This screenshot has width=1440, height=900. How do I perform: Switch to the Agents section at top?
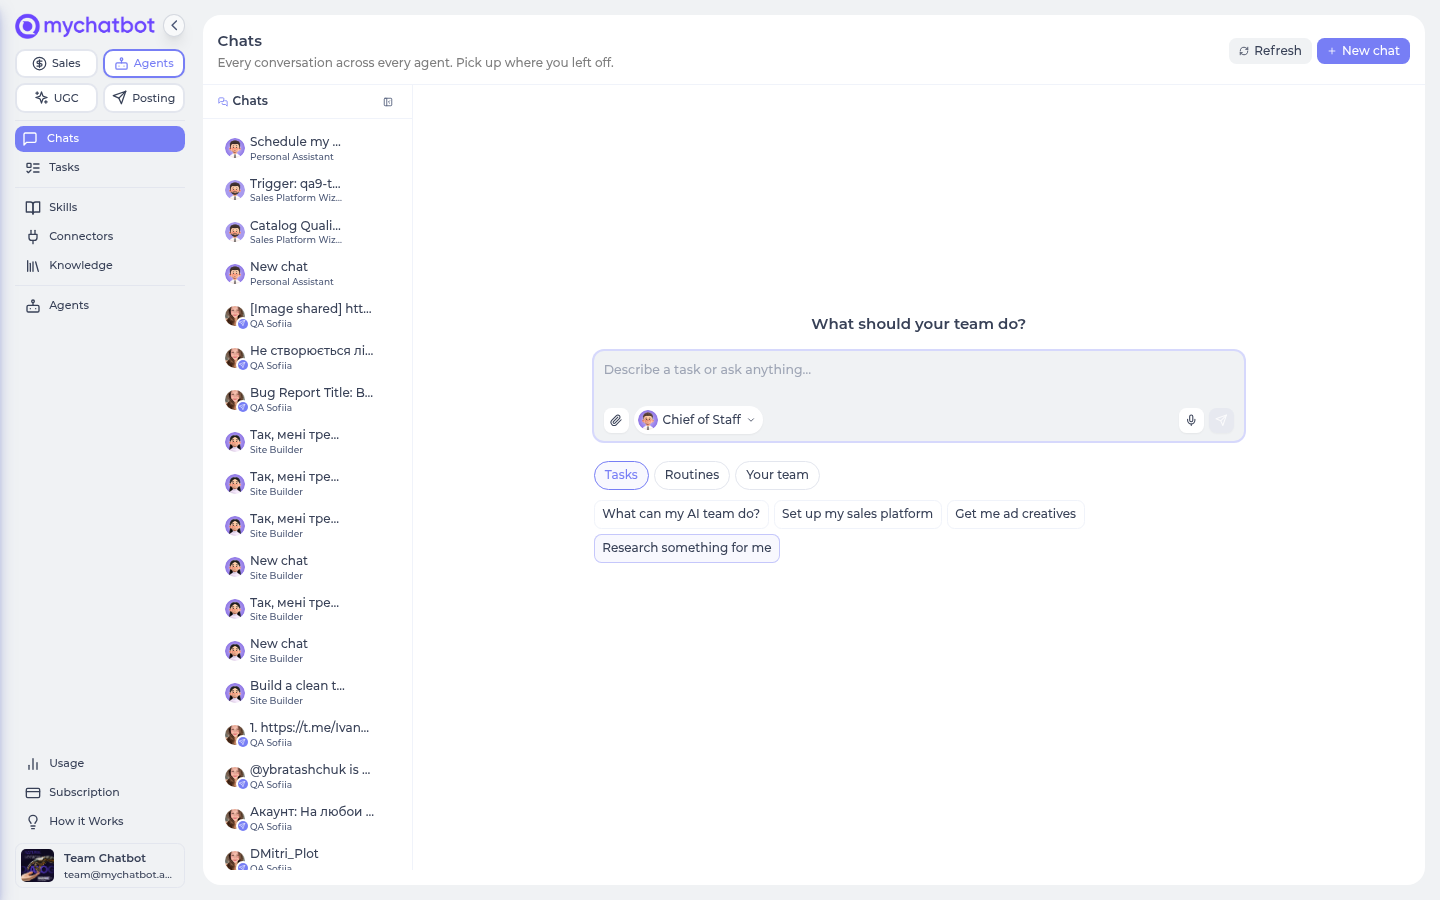pos(144,63)
